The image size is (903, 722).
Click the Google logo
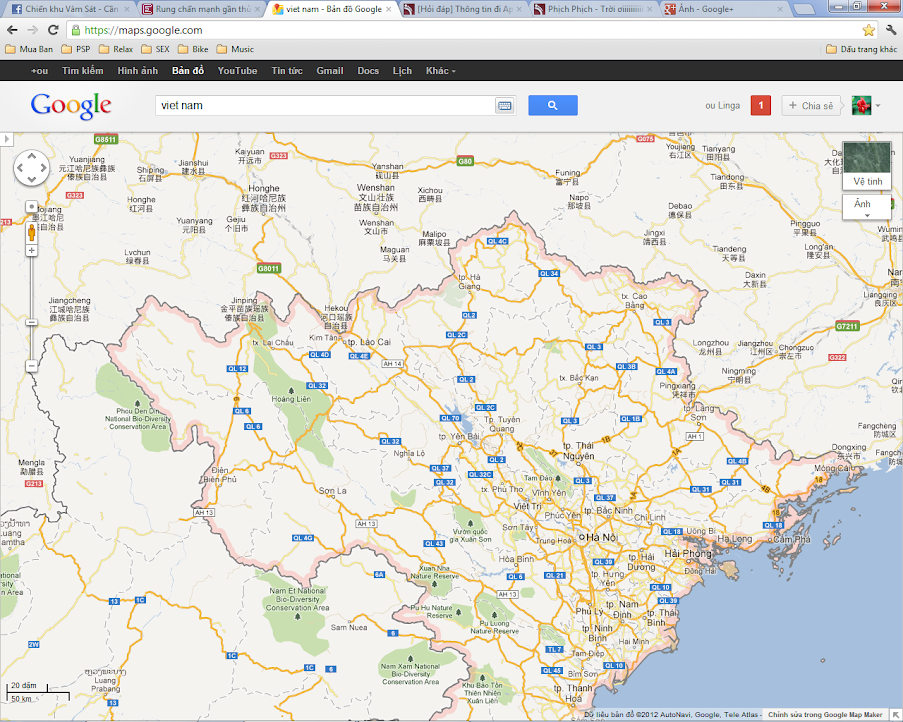[71, 106]
